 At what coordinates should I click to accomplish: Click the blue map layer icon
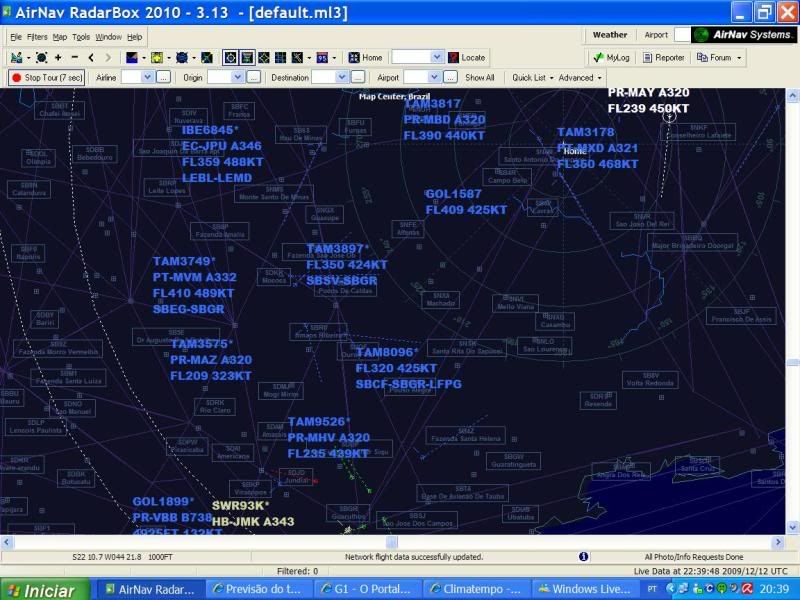[x=132, y=58]
